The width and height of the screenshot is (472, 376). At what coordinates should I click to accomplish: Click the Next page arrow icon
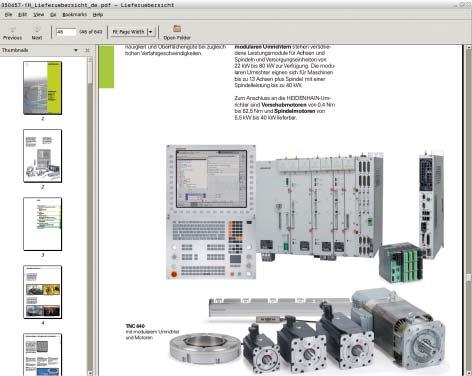tap(37, 29)
